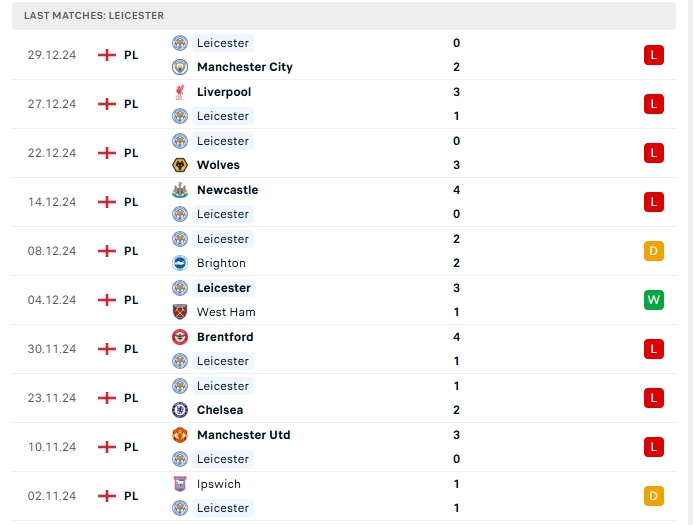Click the Ipswich club crest icon
Image resolution: width=693 pixels, height=525 pixels.
click(180, 484)
